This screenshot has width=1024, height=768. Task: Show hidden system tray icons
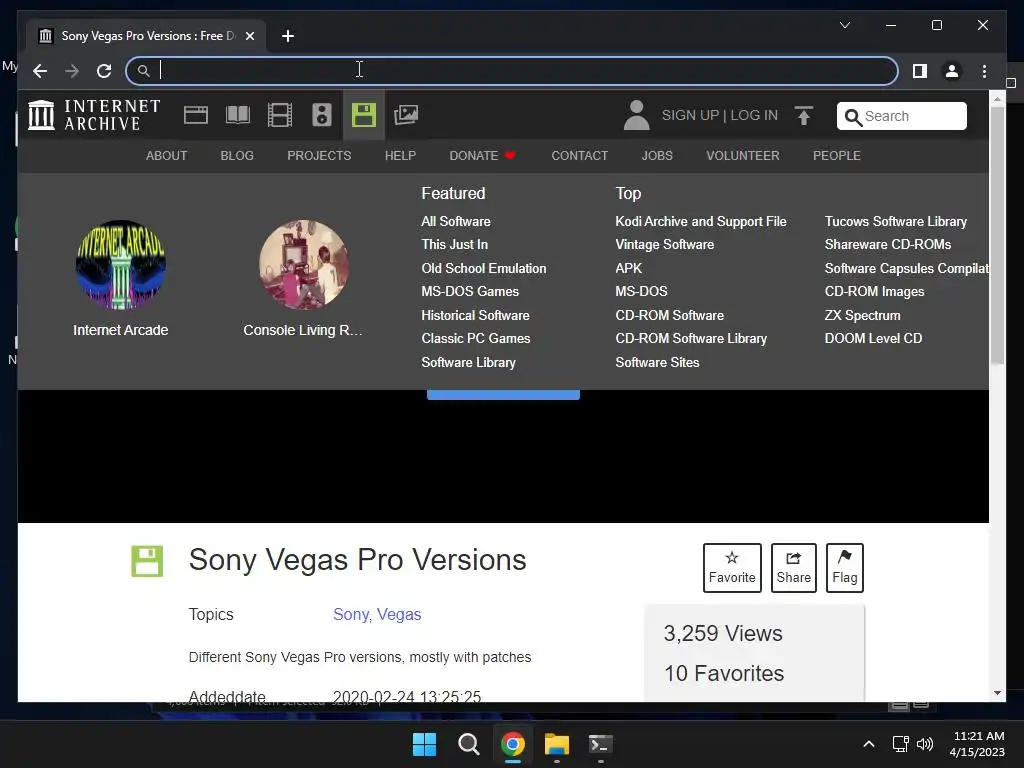(x=869, y=744)
